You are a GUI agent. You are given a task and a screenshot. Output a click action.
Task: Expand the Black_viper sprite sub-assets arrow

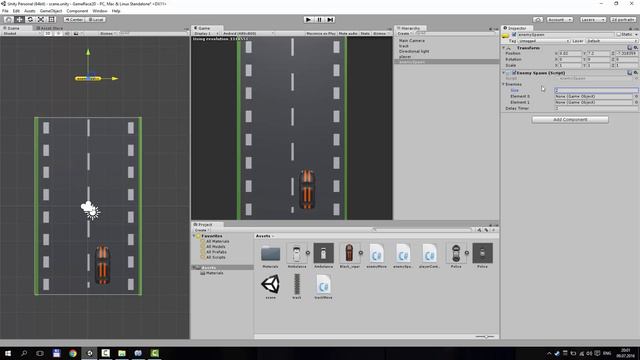pos(361,253)
